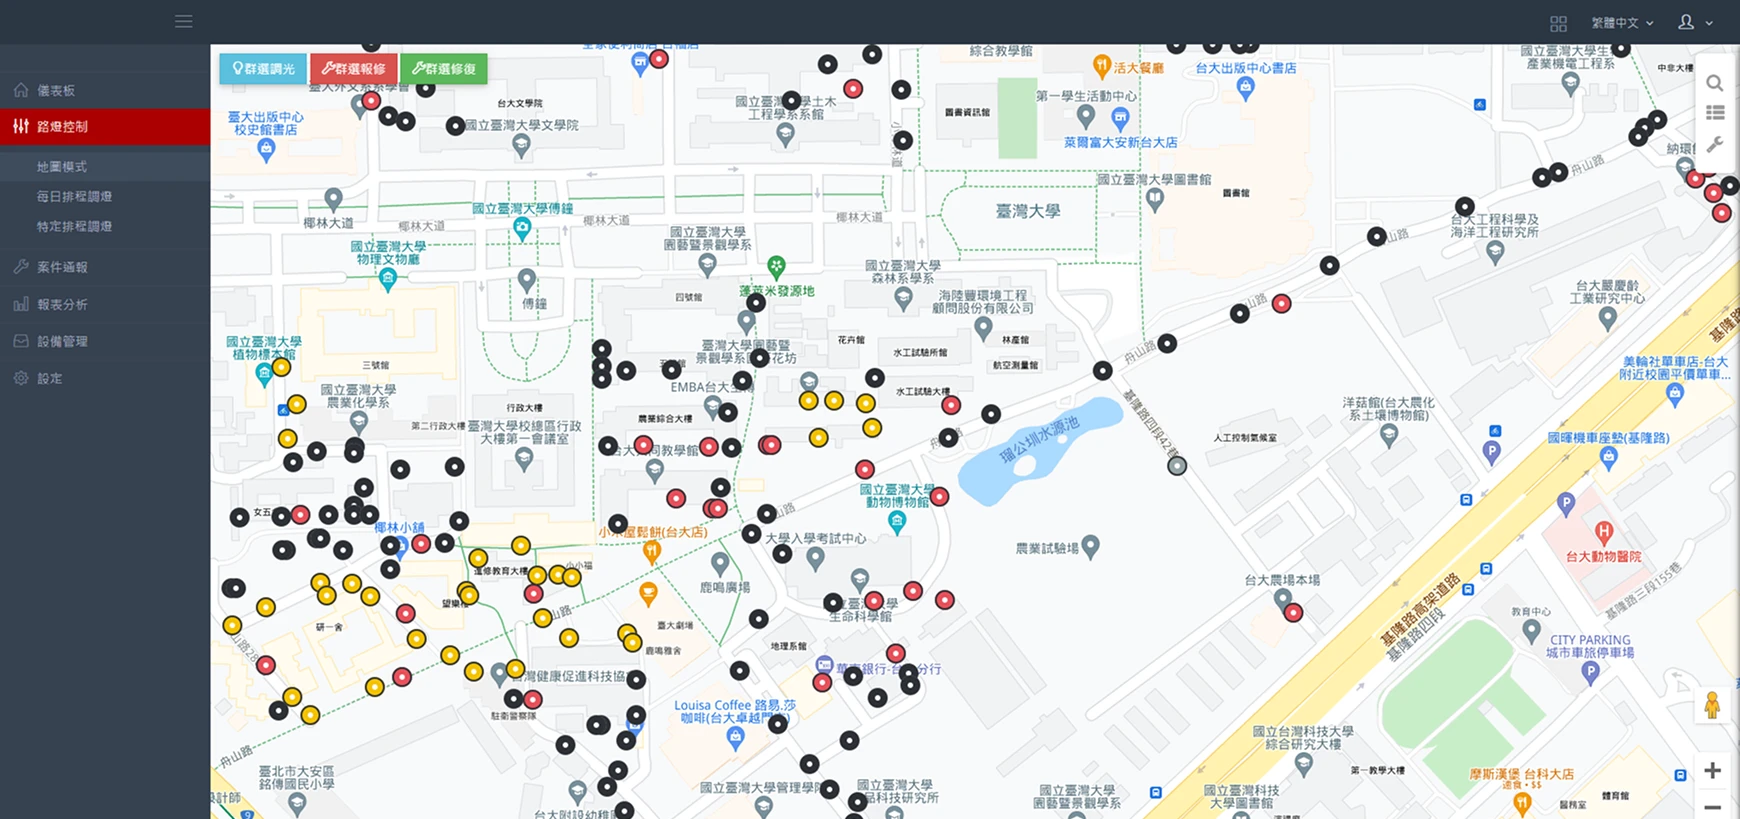1740x819 pixels.
Task: Select the gray streetlight marker near 基隆路四段
Action: click(1177, 465)
